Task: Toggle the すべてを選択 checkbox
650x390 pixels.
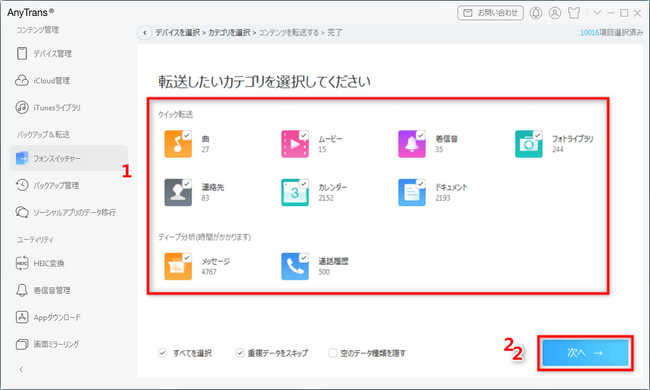Action: tap(162, 353)
